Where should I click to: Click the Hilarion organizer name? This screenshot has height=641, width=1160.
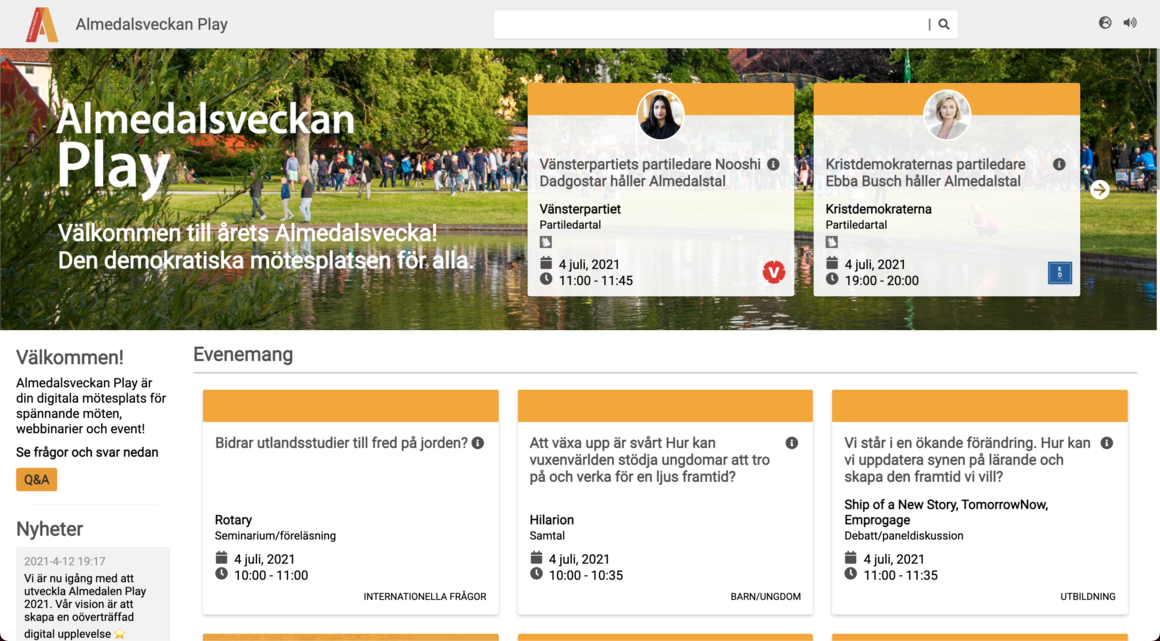click(x=552, y=520)
